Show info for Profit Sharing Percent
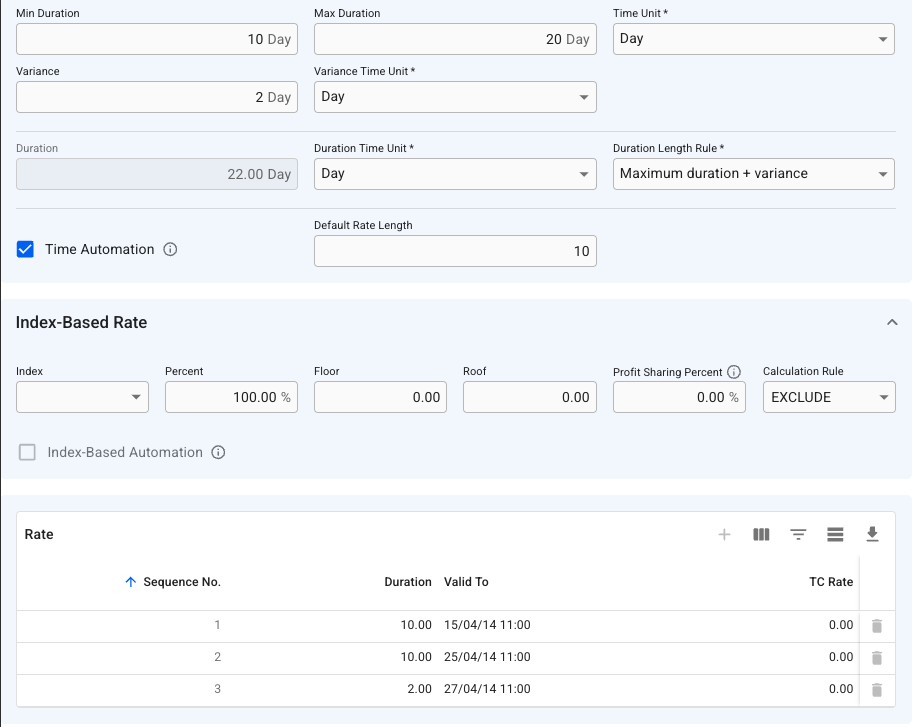The height and width of the screenshot is (727, 914). click(x=734, y=372)
